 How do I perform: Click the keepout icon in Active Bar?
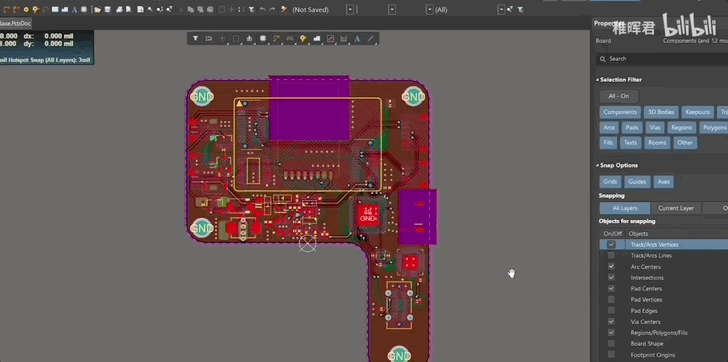[x=330, y=39]
